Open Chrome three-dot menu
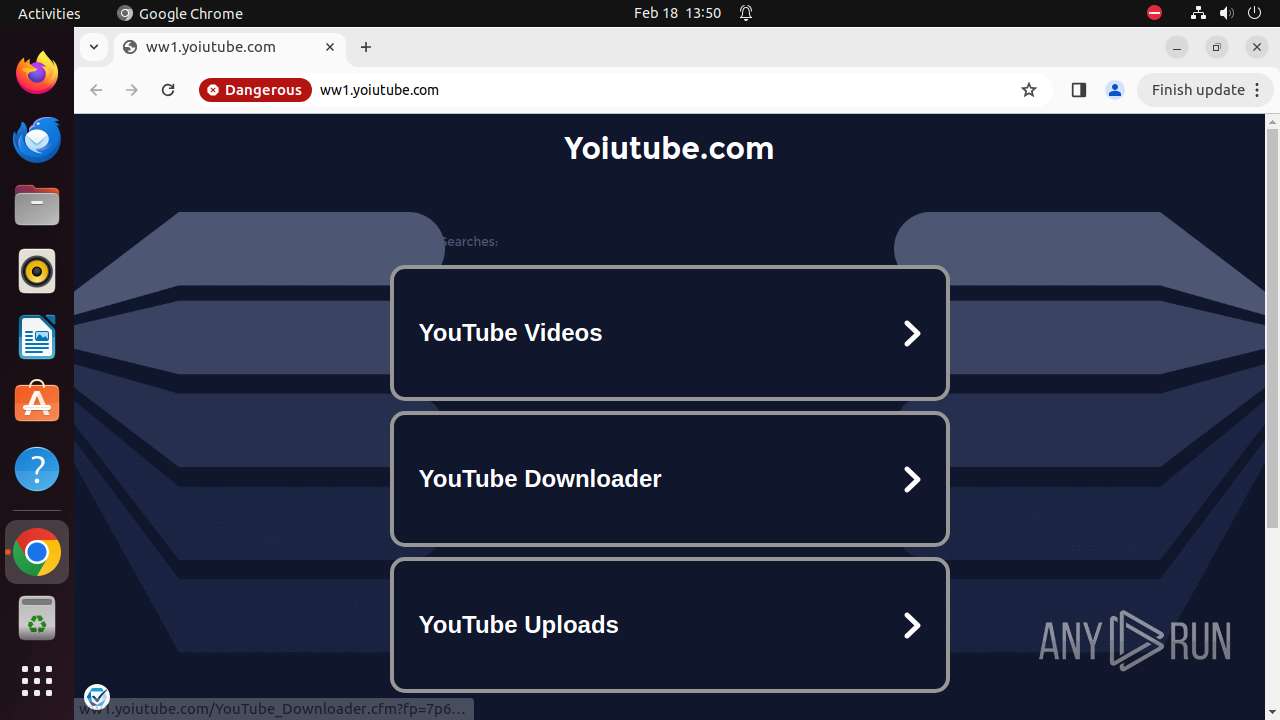The image size is (1280, 720). tap(1259, 90)
